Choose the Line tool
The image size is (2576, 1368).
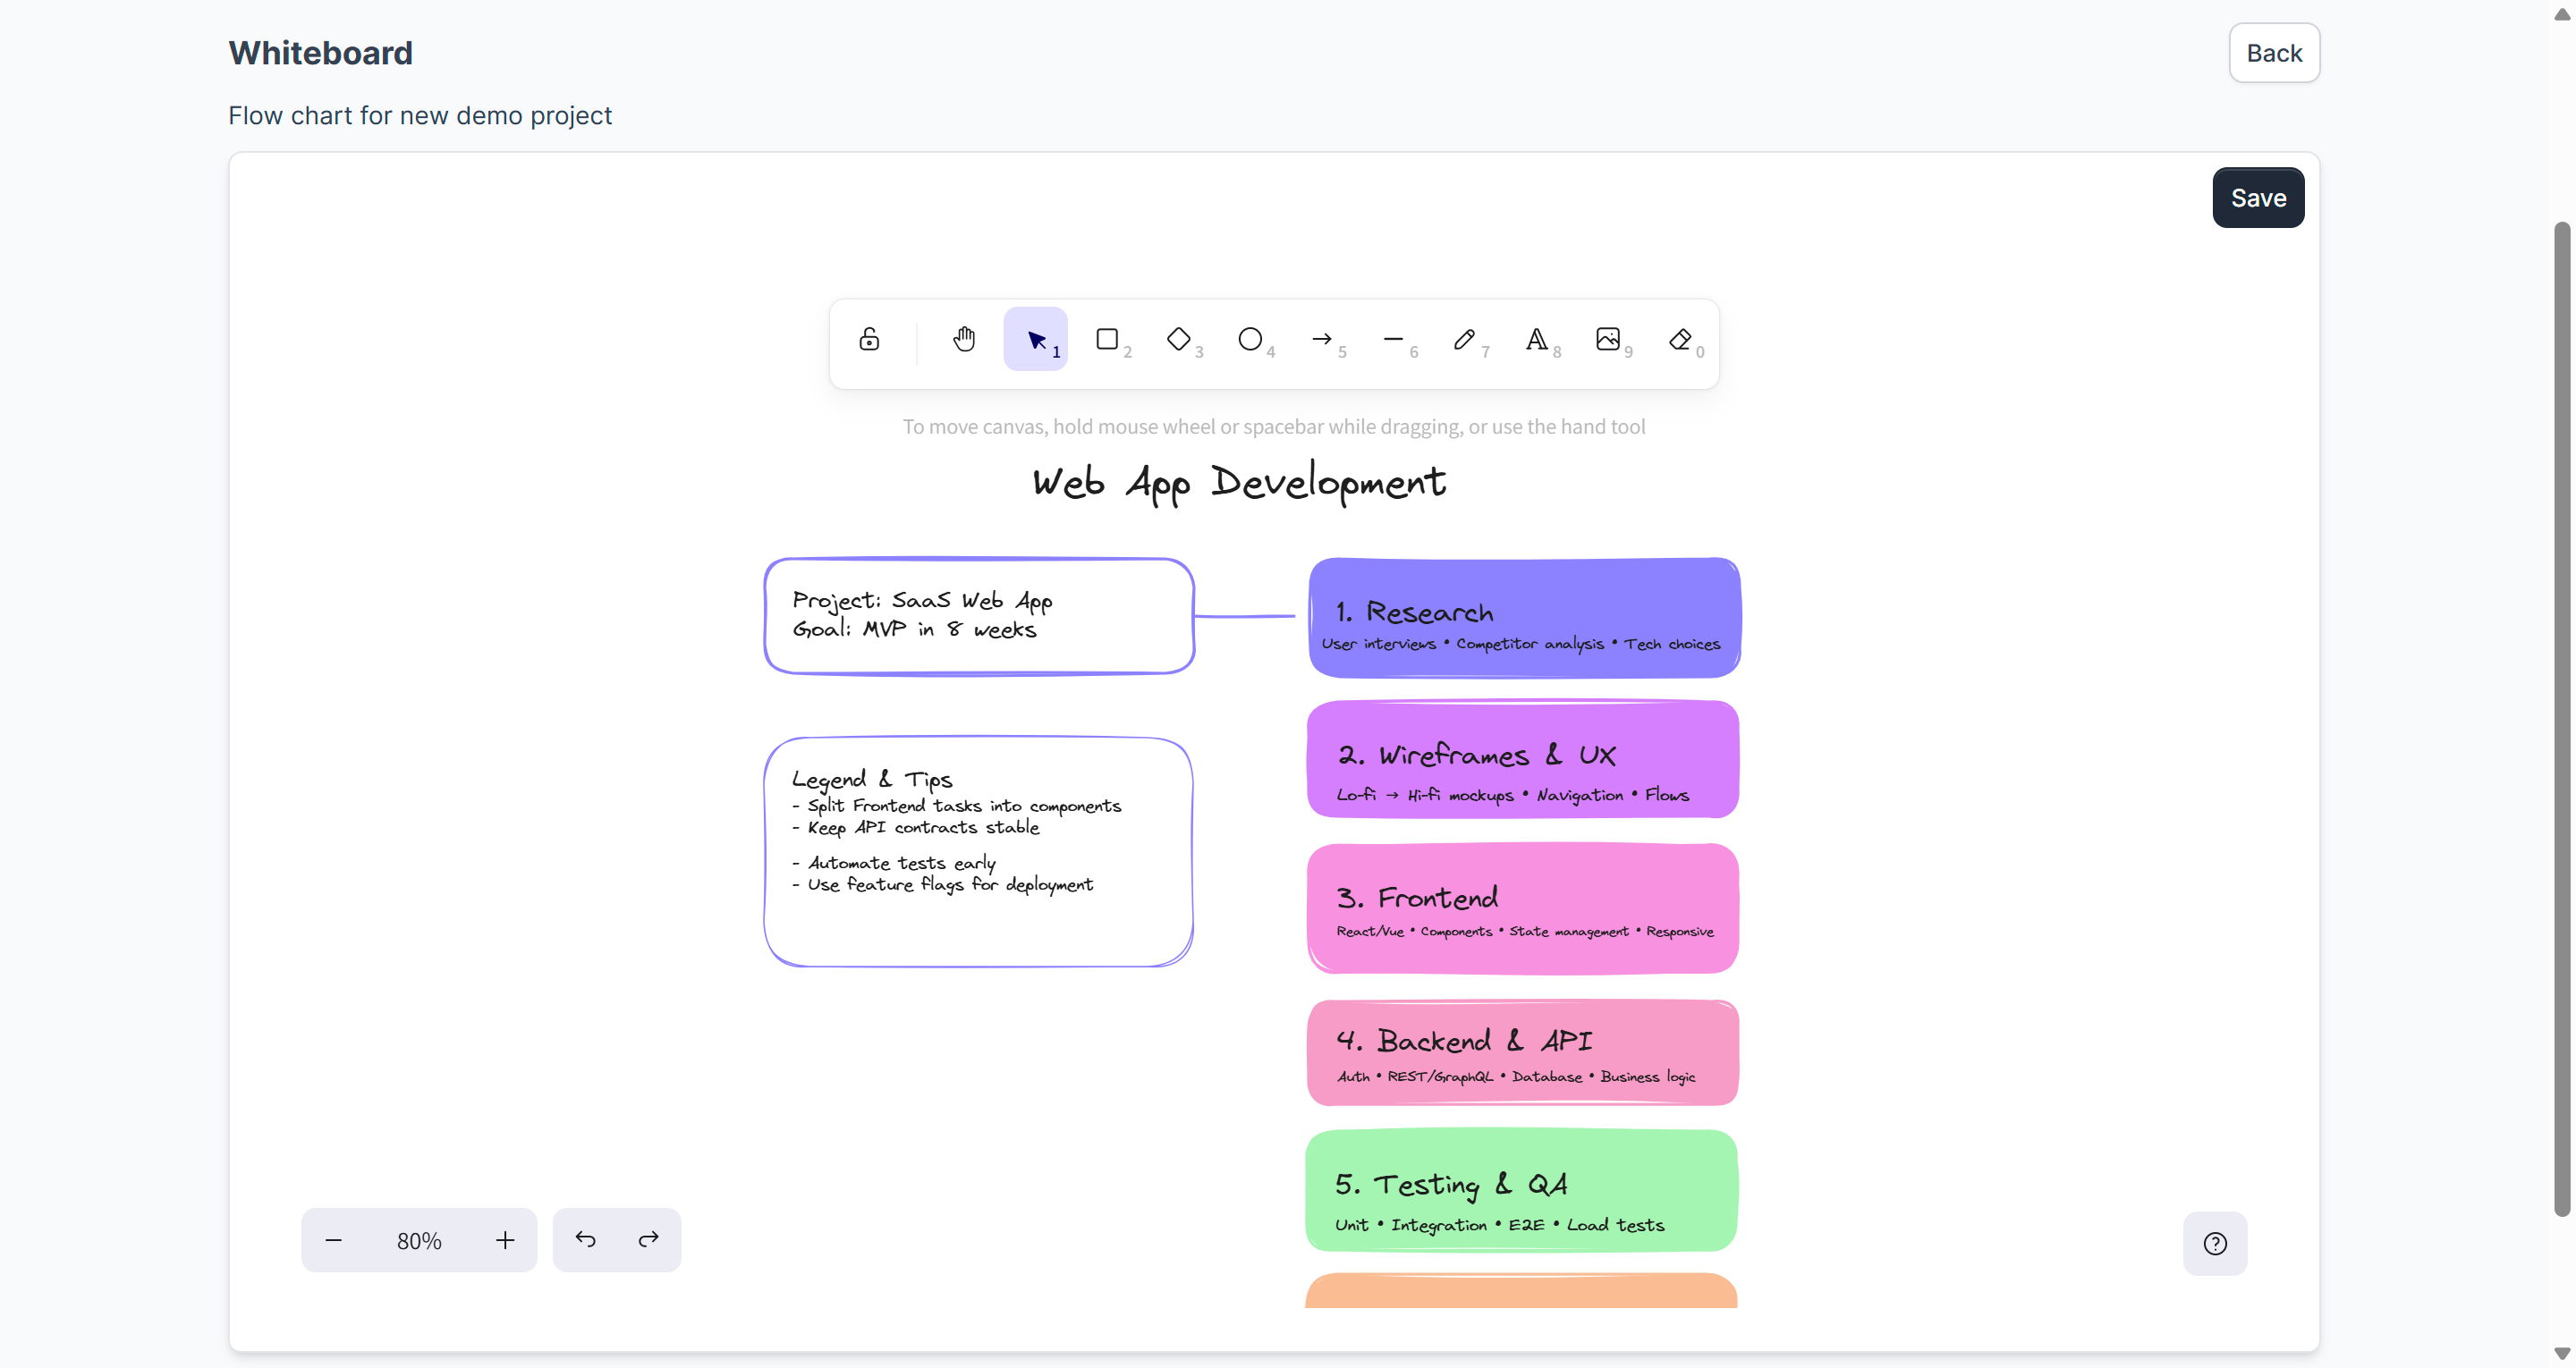[x=1393, y=339]
